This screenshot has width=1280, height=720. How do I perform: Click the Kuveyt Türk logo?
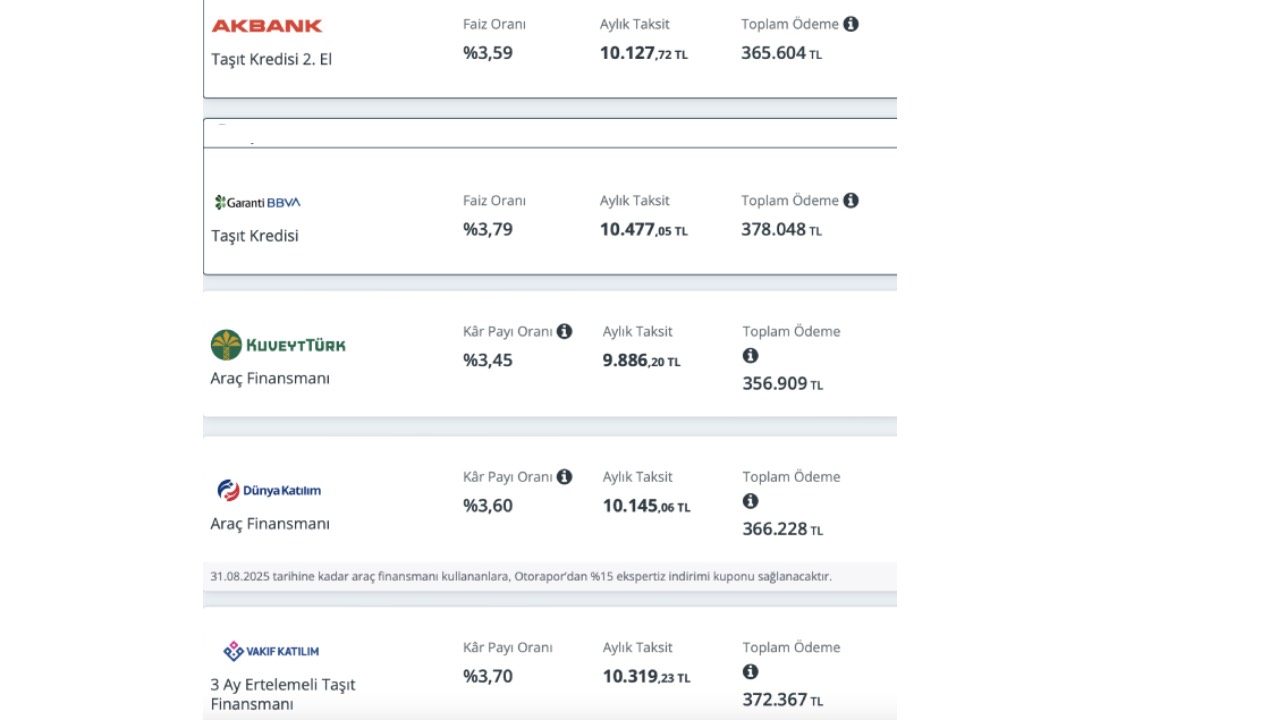point(278,345)
